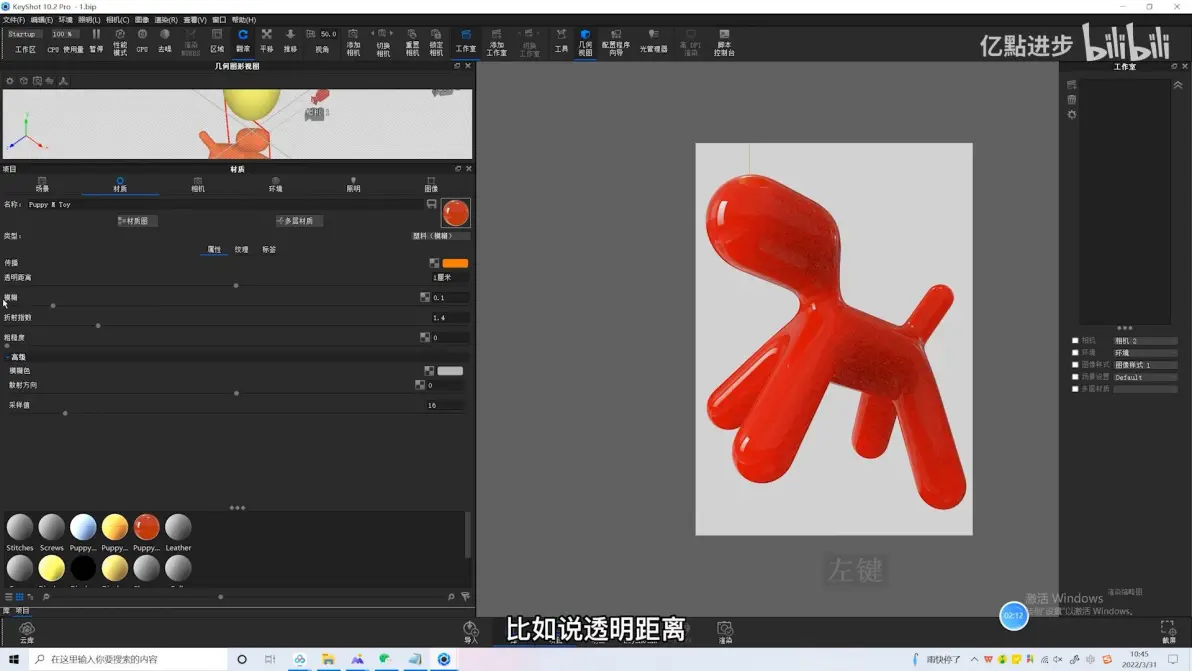This screenshot has height=671, width=1192.
Task: Click the 渲染 render icon at bottom
Action: click(724, 631)
